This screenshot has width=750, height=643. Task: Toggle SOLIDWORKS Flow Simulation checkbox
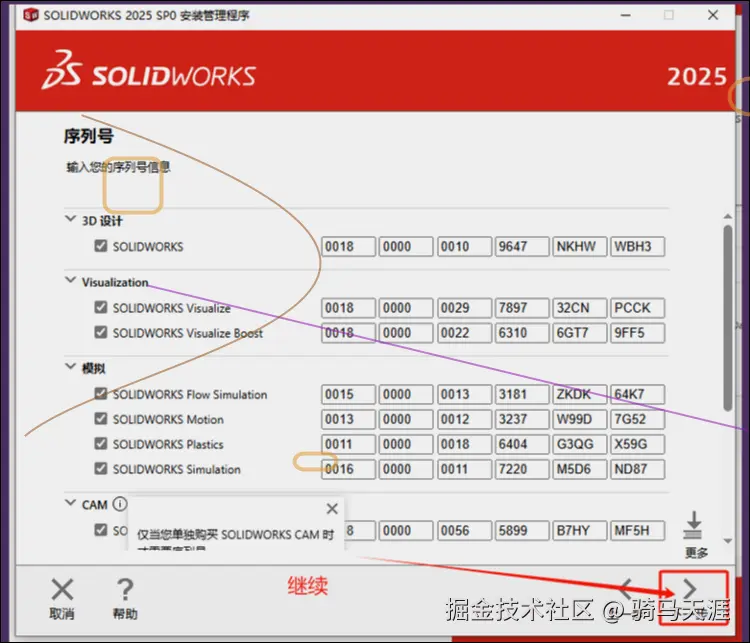(100, 394)
